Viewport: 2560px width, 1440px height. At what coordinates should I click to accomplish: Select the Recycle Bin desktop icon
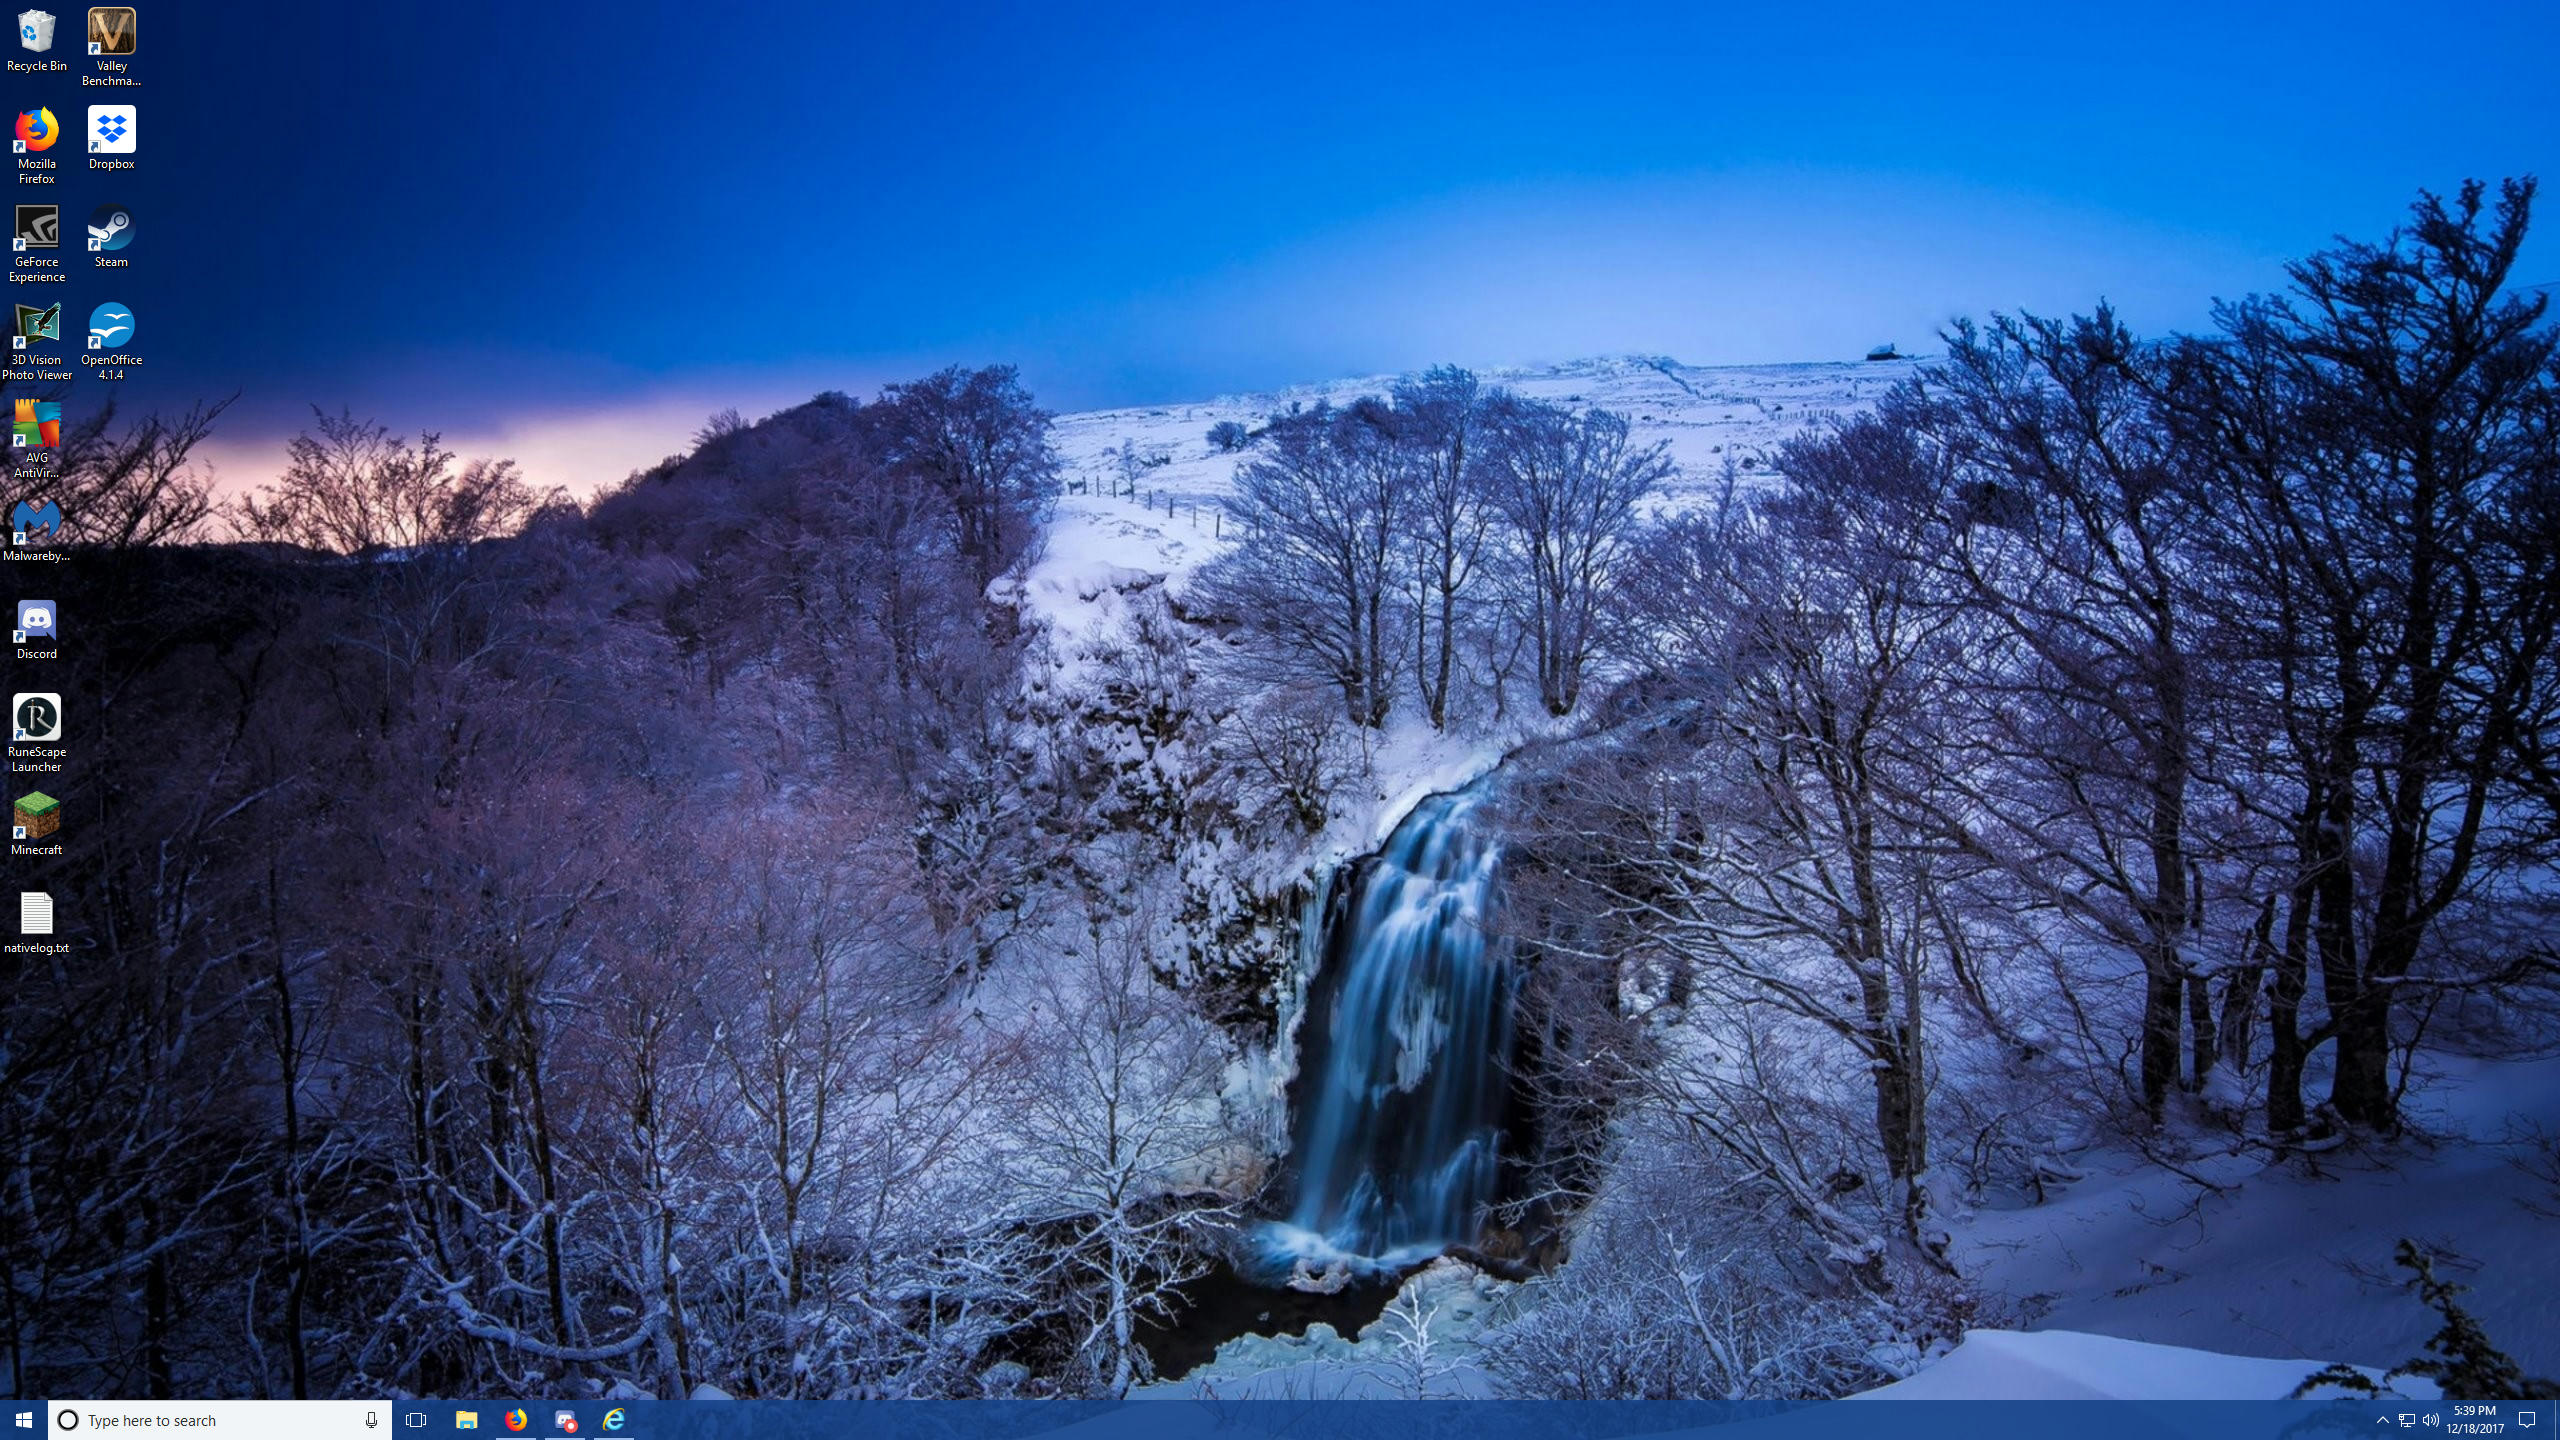(x=37, y=41)
